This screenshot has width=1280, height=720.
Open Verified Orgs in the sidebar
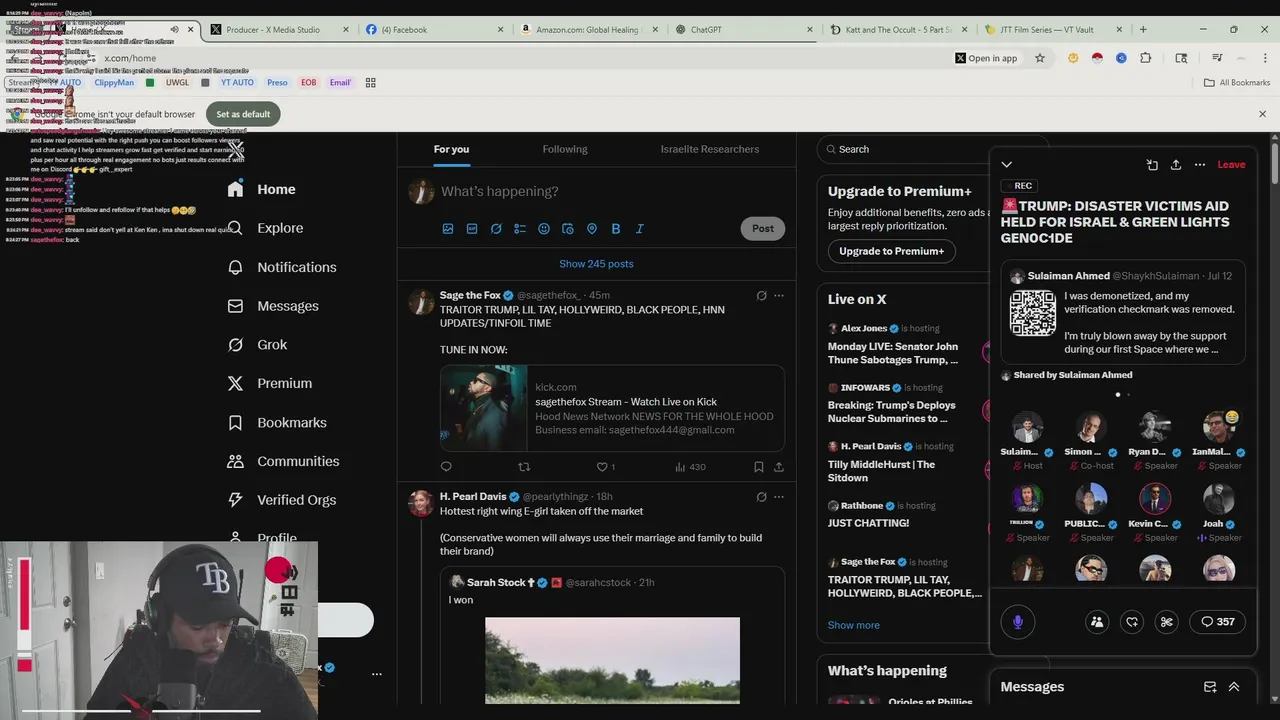pyautogui.click(x=282, y=500)
